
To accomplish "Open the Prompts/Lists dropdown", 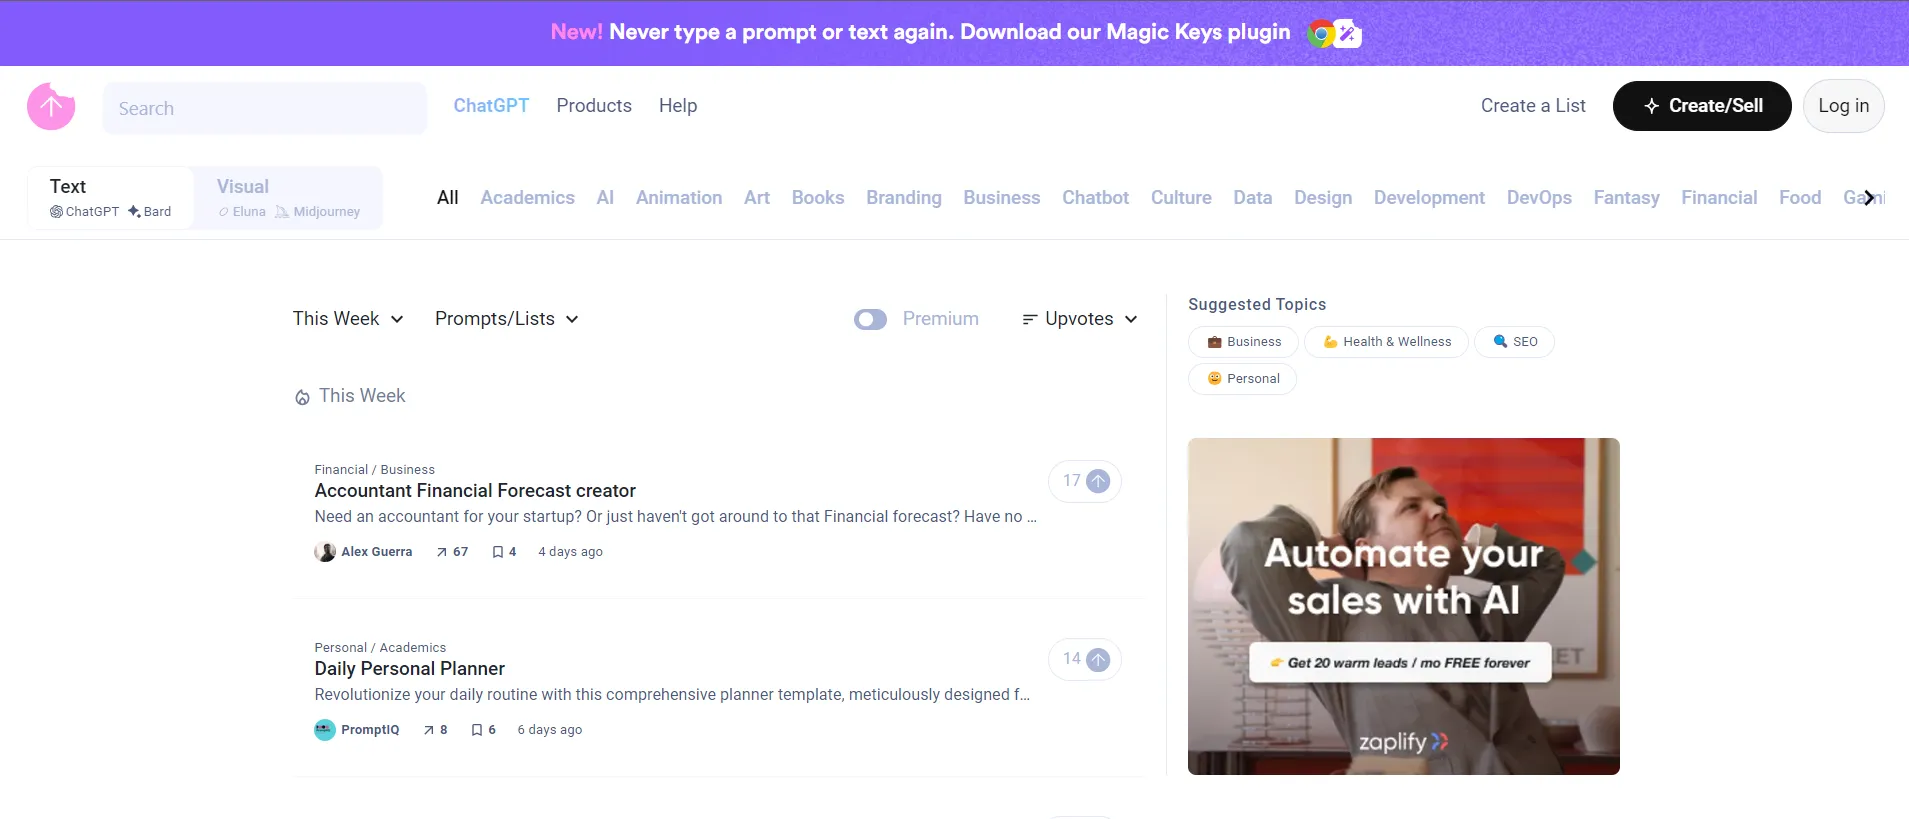I will (x=507, y=319).
